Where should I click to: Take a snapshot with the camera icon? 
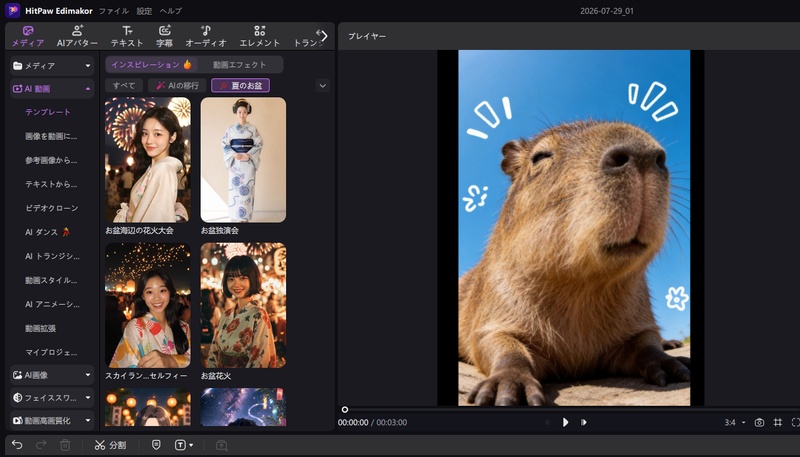coord(759,422)
